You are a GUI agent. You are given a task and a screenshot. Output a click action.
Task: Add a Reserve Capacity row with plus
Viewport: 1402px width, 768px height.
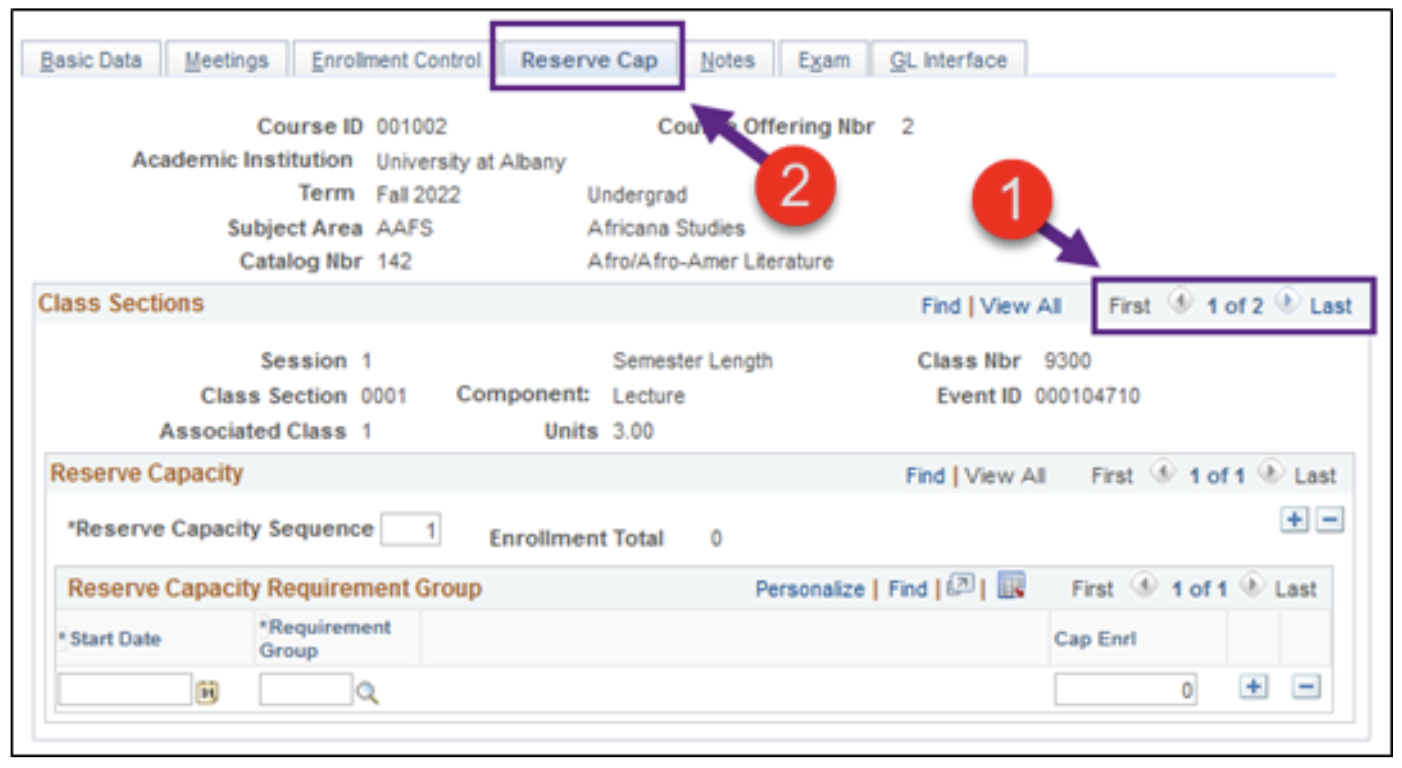point(1295,520)
